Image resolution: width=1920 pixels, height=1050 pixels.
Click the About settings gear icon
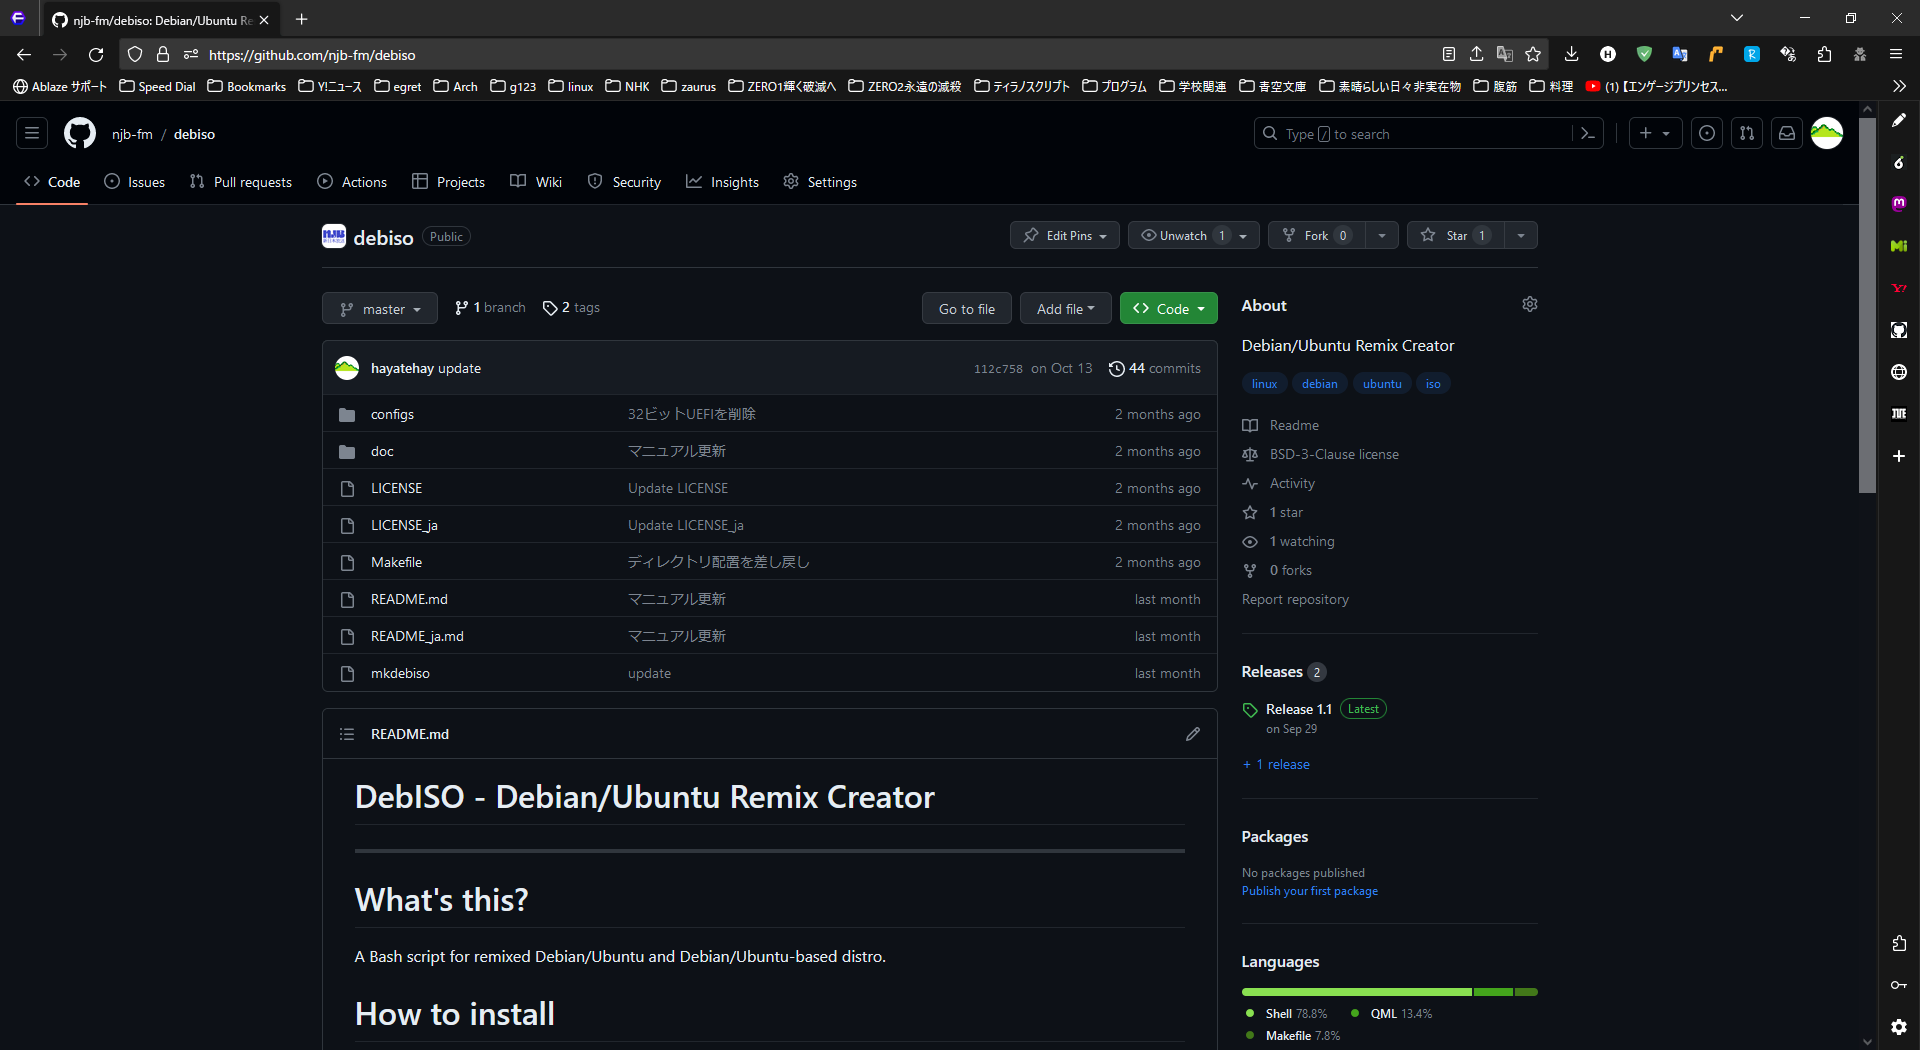pos(1529,304)
